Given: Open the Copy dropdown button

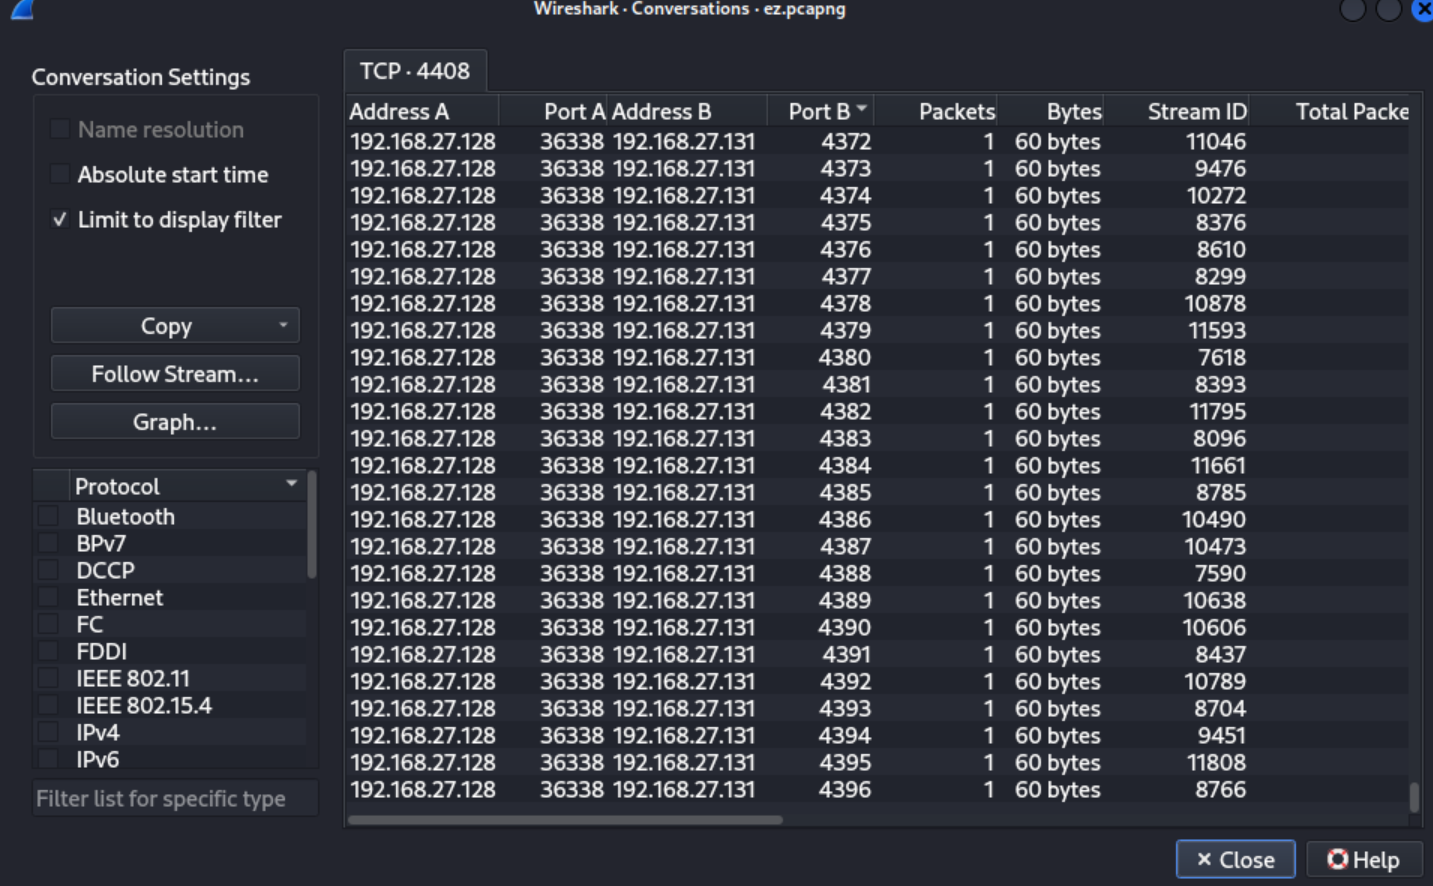Looking at the screenshot, I should coord(175,326).
